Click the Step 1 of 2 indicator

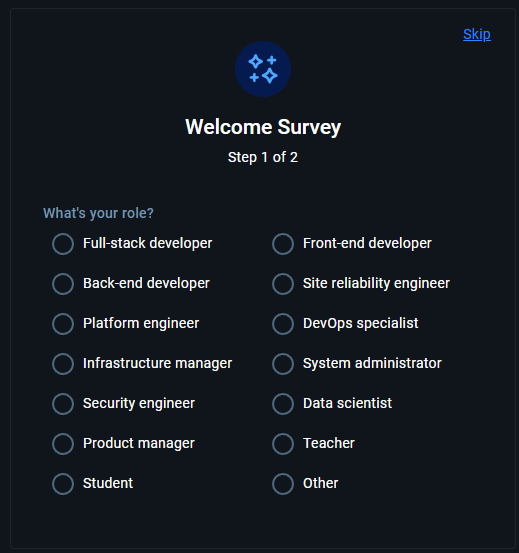pyautogui.click(x=263, y=157)
